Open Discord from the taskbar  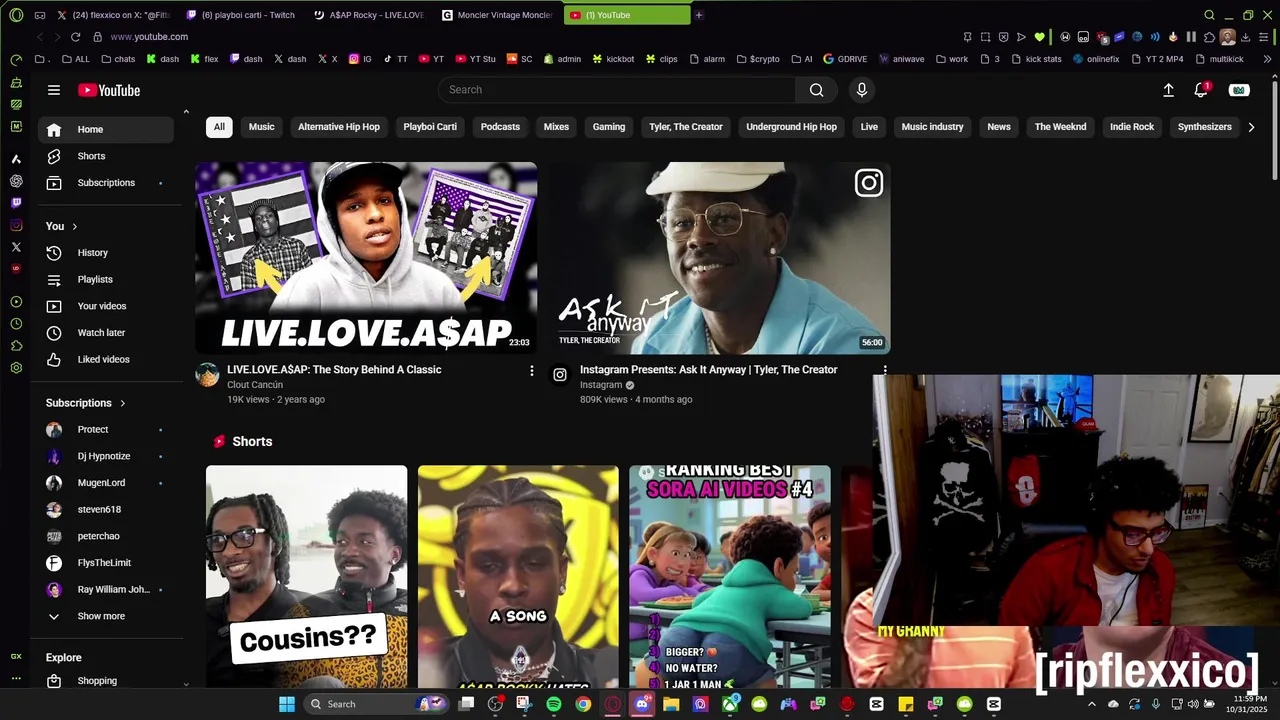coord(642,704)
